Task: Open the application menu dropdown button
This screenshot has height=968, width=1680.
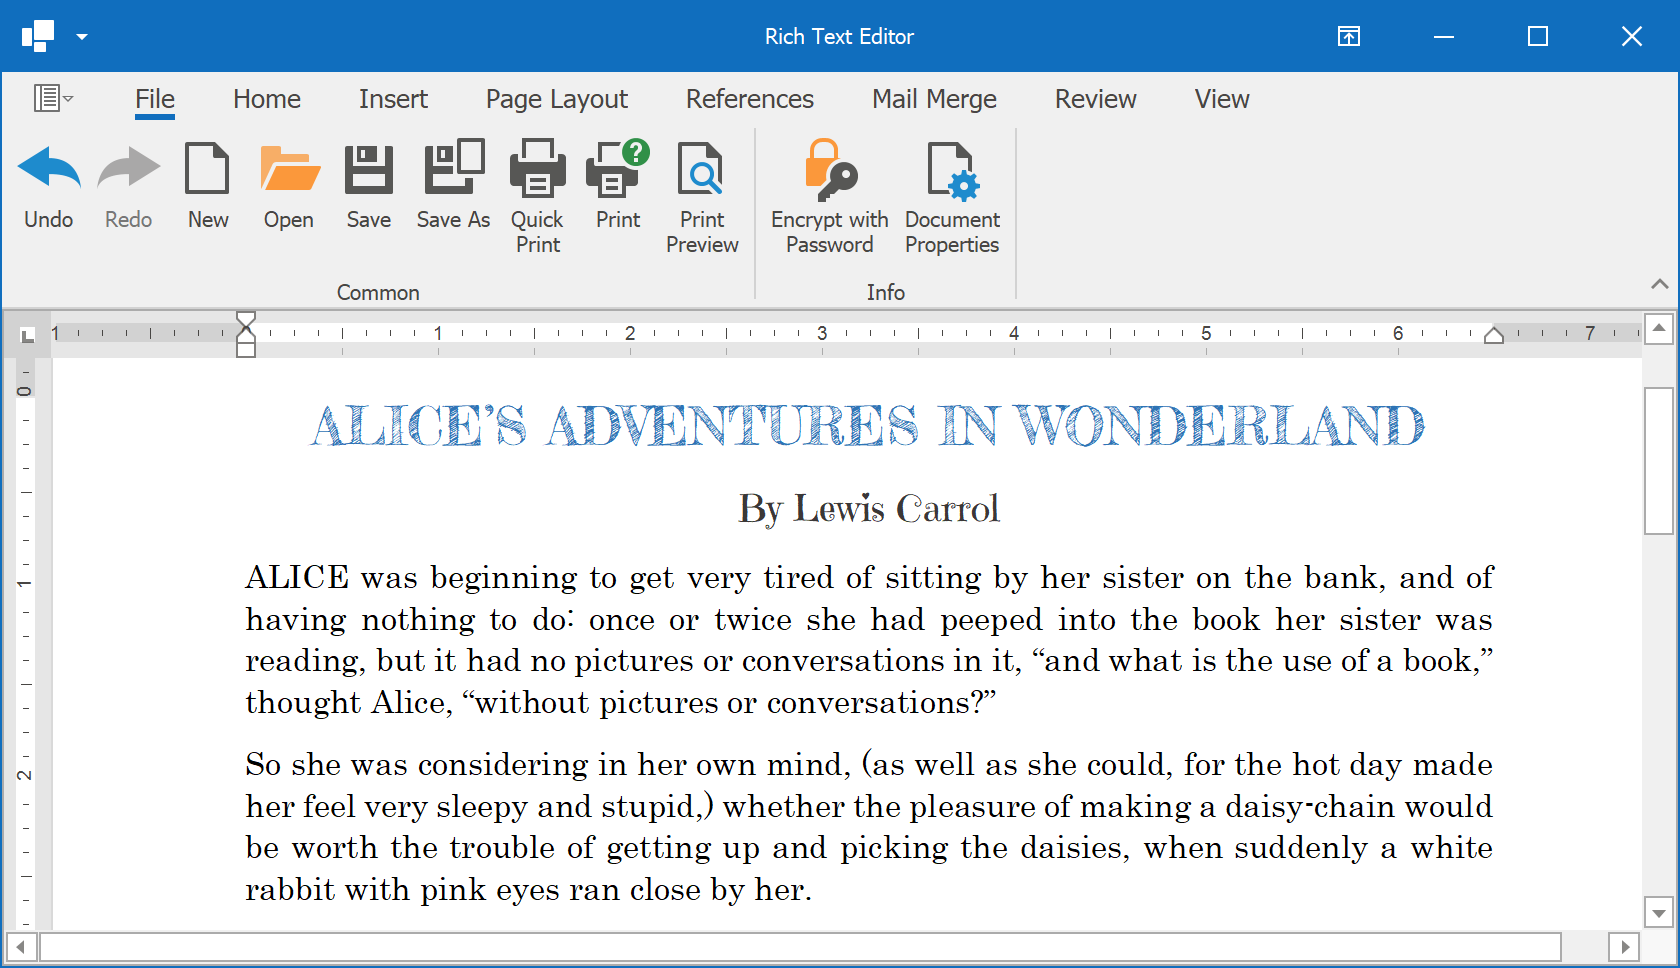Action: pyautogui.click(x=53, y=98)
